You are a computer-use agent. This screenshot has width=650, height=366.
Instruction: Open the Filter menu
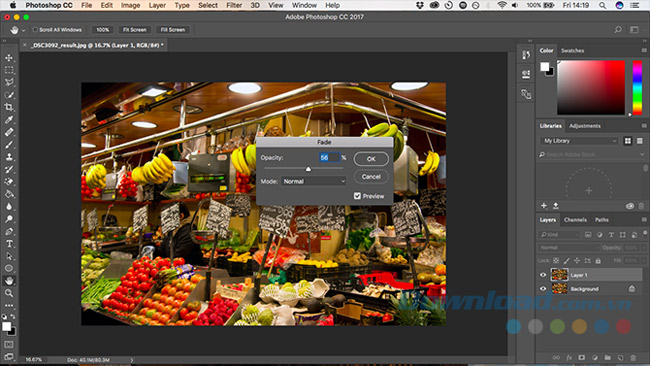tap(234, 5)
